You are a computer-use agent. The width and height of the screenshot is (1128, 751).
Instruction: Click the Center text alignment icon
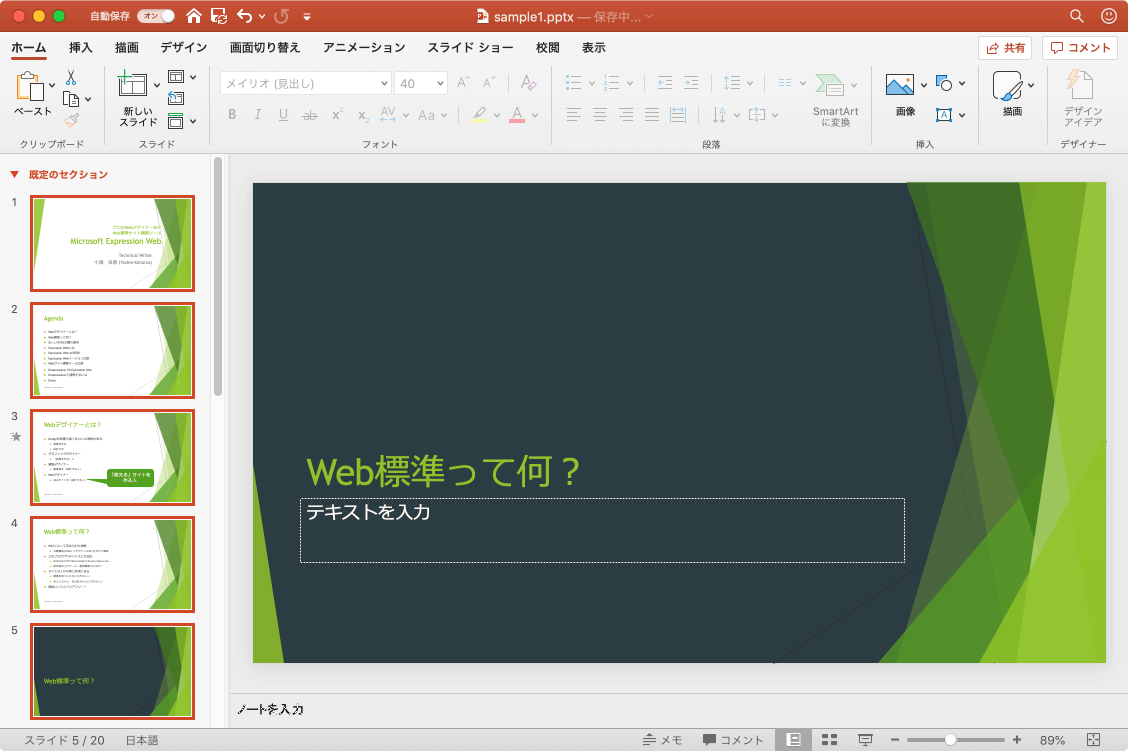click(599, 114)
